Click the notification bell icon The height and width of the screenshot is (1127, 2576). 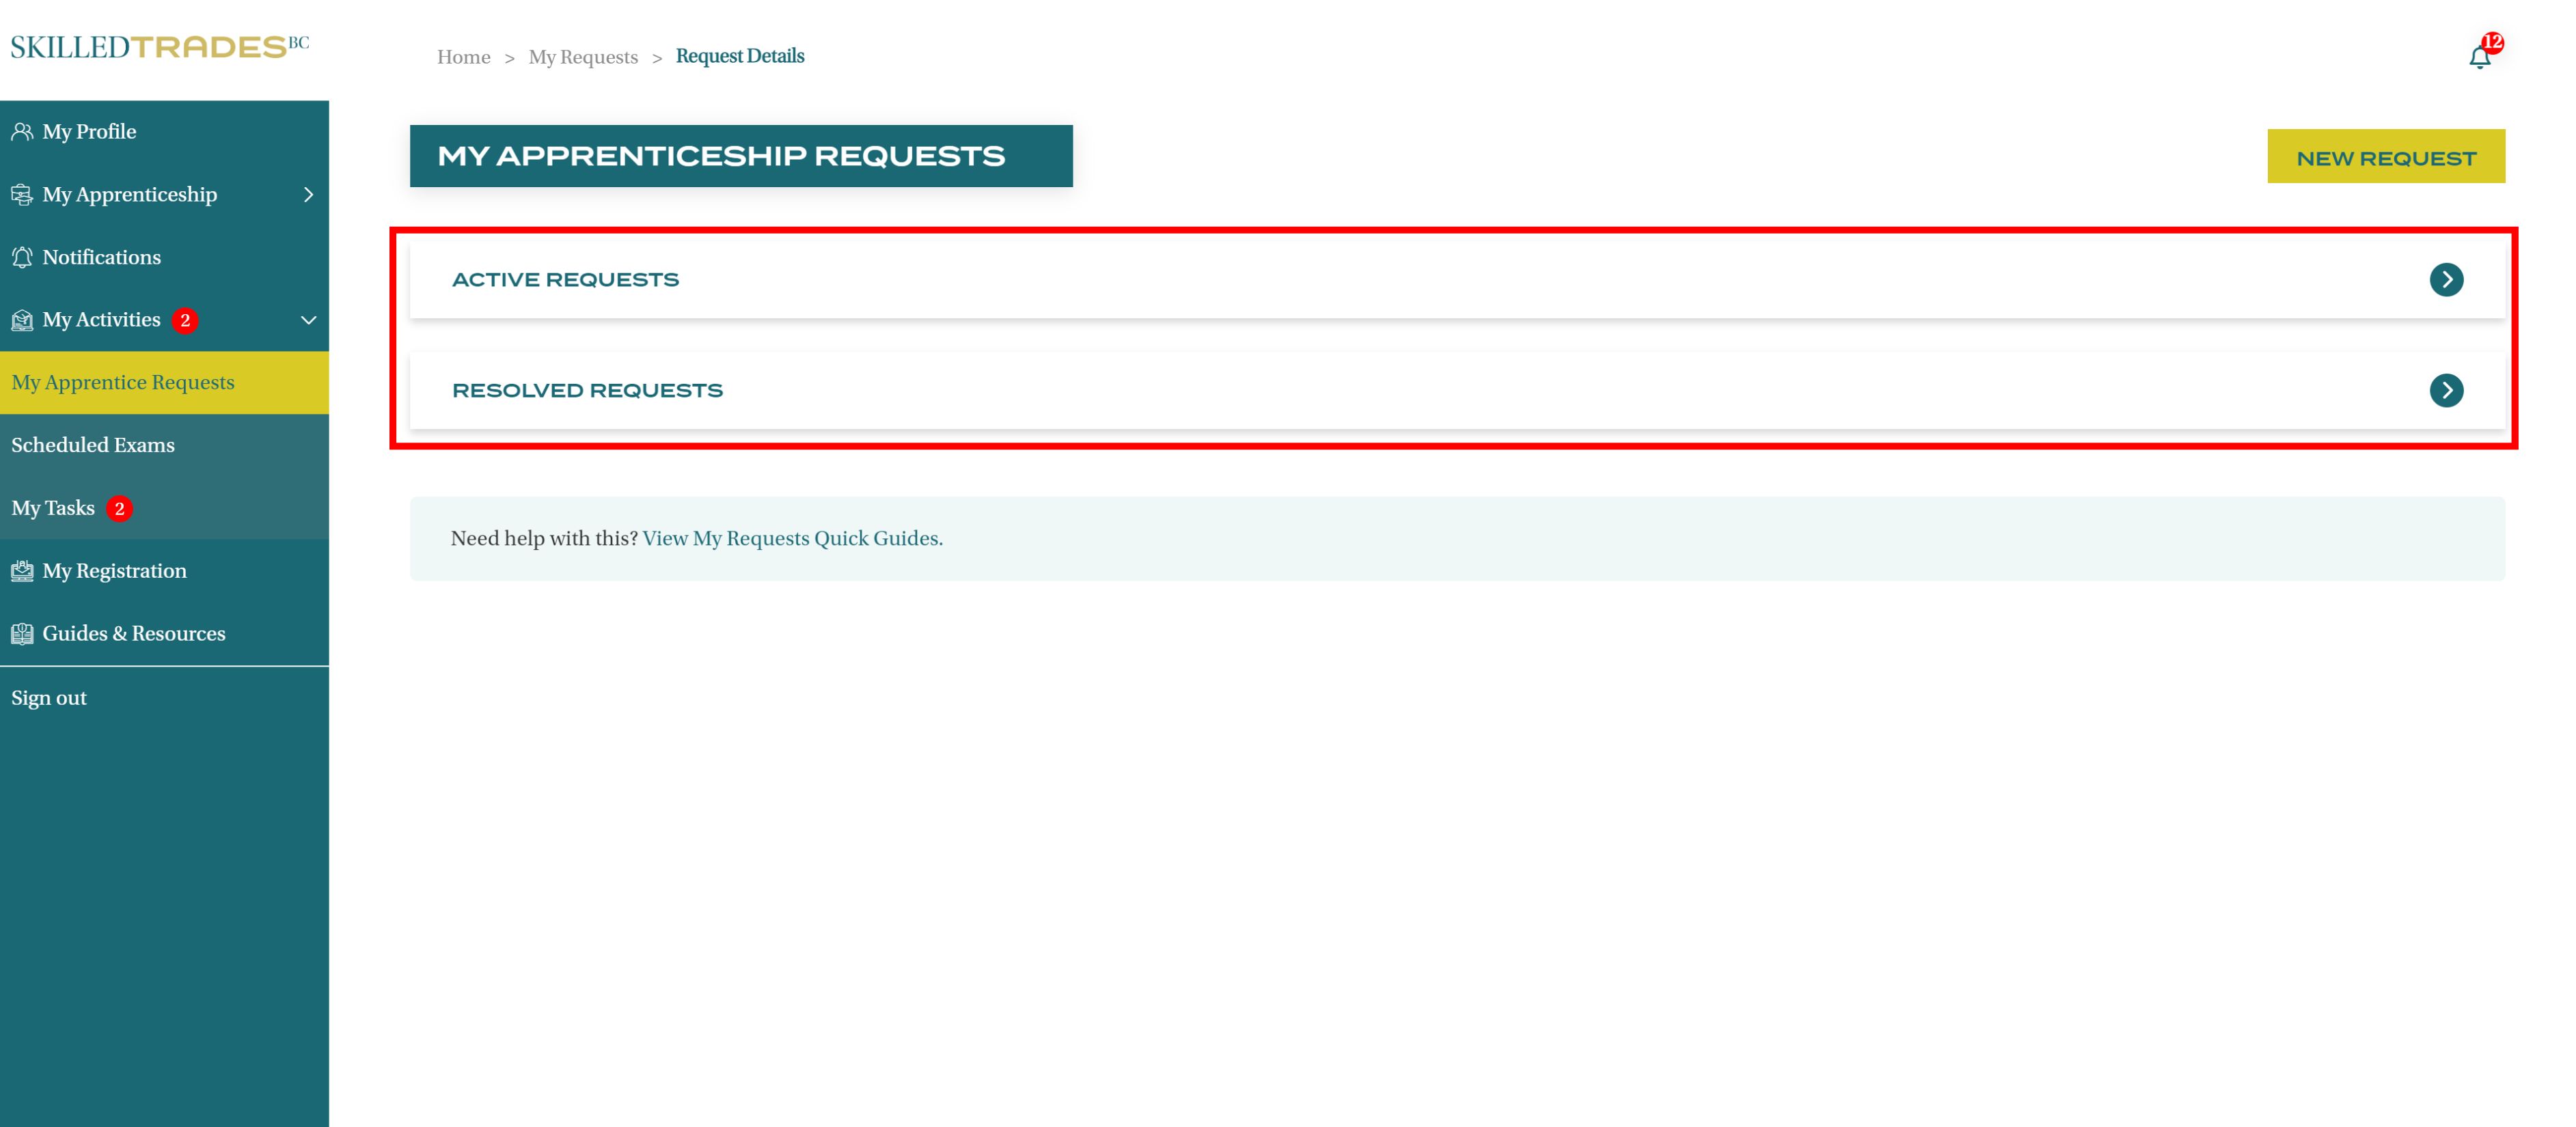[x=2479, y=57]
